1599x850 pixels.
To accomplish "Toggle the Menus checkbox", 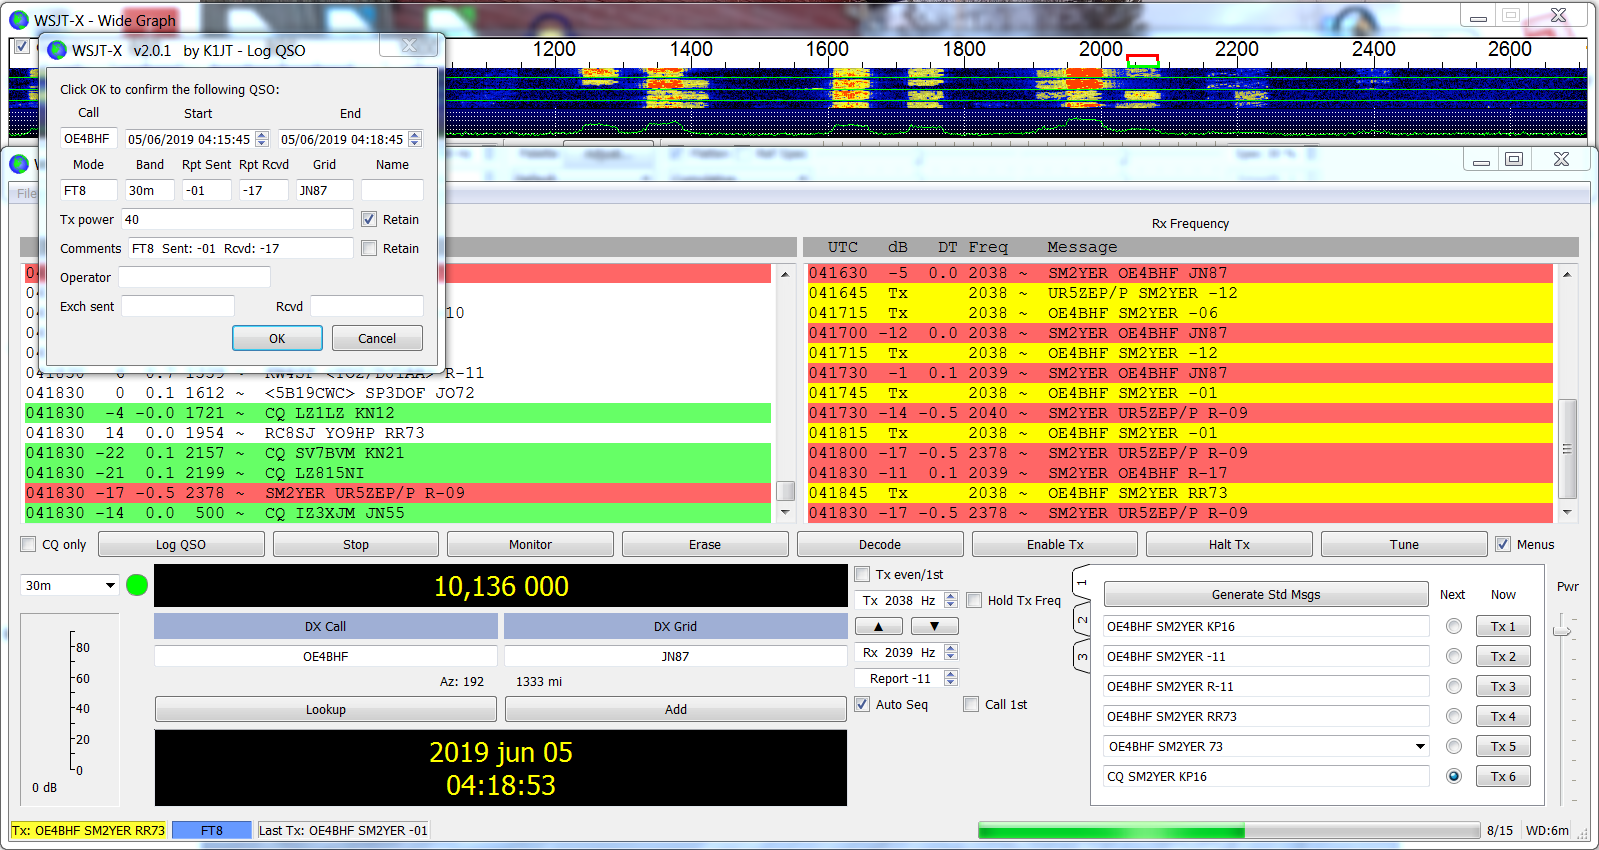I will [1503, 544].
